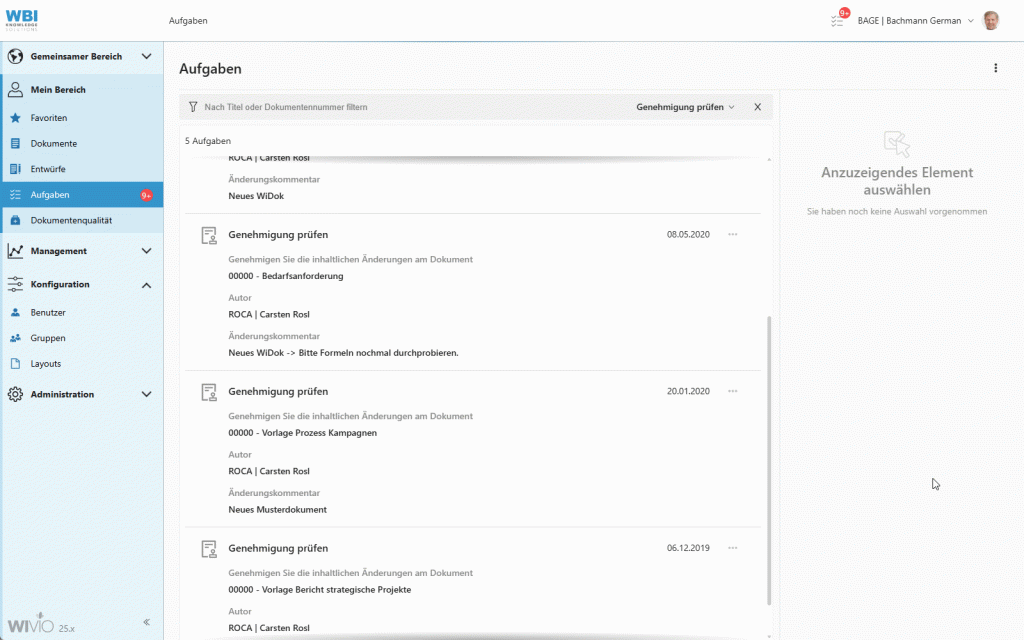Open options menu for the 20.01.2020 task
Image resolution: width=1024 pixels, height=640 pixels.
tap(733, 391)
